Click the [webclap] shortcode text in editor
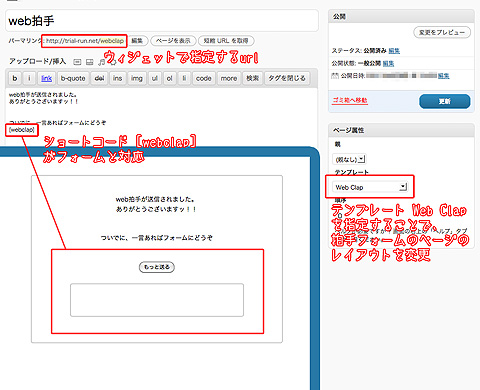This screenshot has width=480, height=390. tap(22, 130)
